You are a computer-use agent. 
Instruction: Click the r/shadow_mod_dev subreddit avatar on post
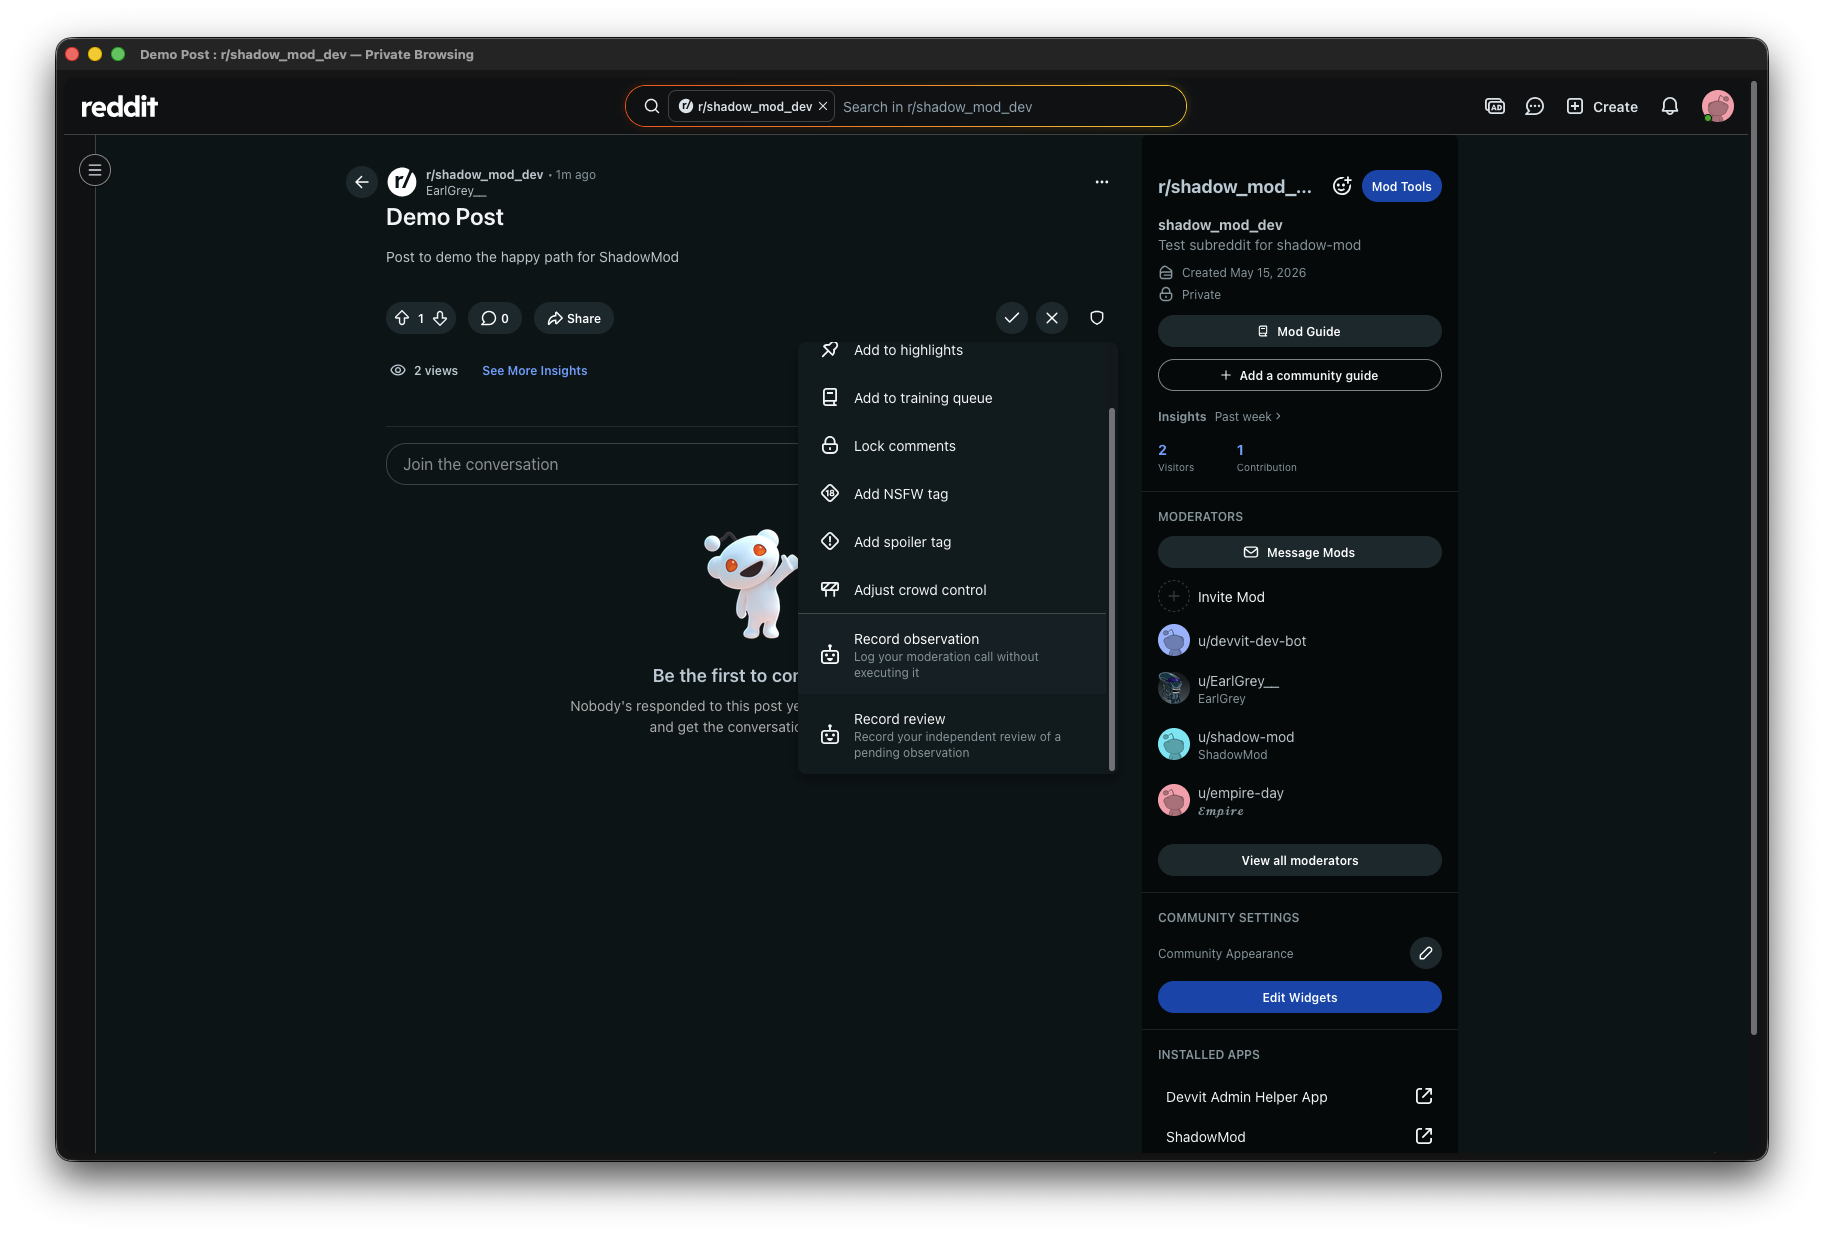pos(402,182)
